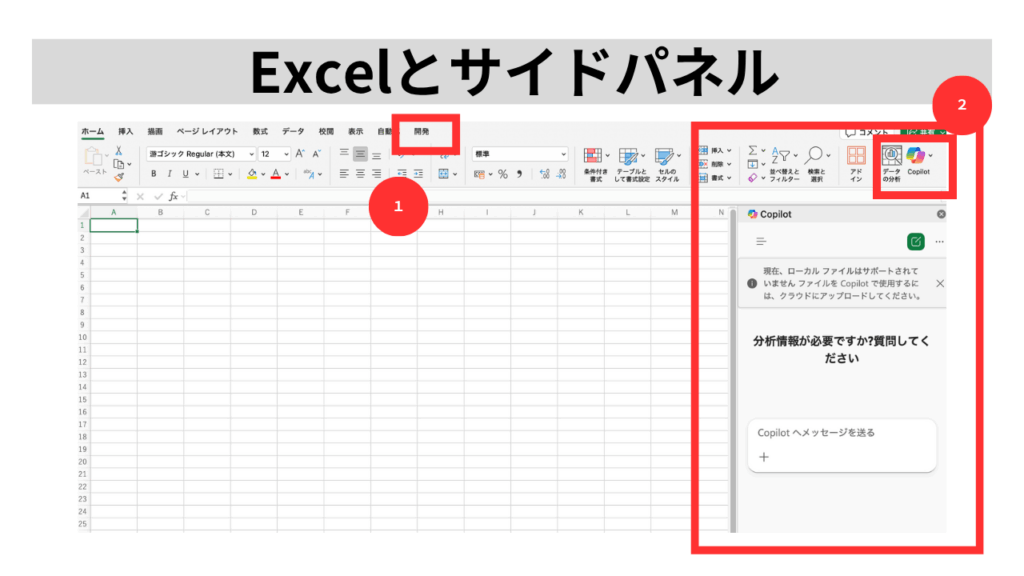Viewport: 1024px width, 576px height.
Task: Dismiss the local file warning banner
Action: coord(939,284)
